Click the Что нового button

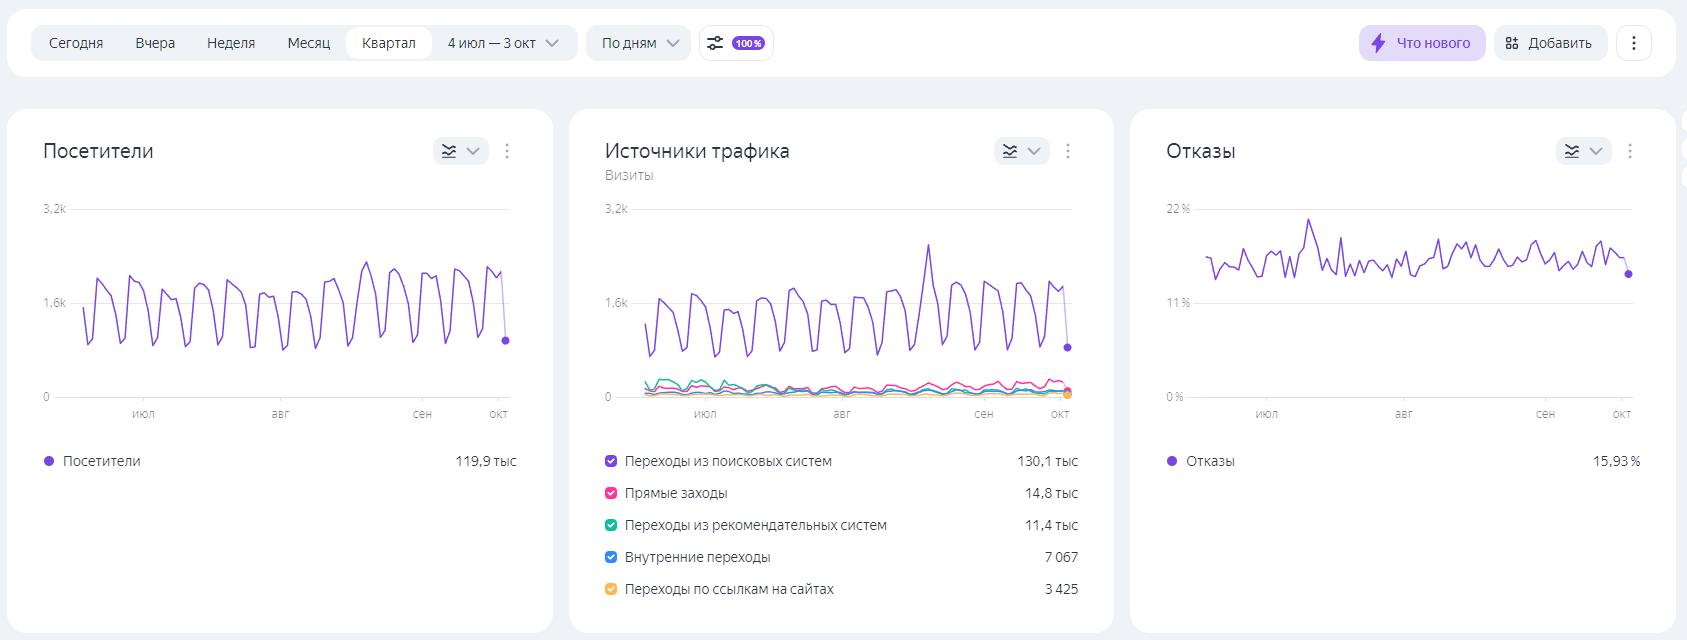tap(1421, 43)
